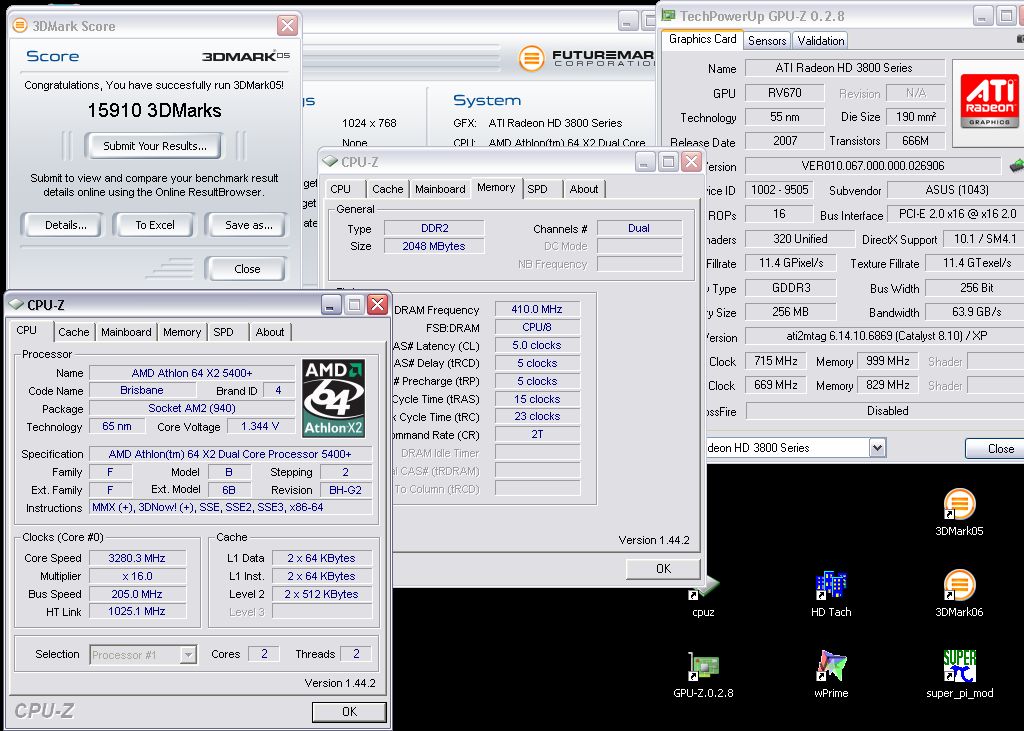Click the GPU field RV670 in GPU-Z
The height and width of the screenshot is (731, 1024).
784,93
